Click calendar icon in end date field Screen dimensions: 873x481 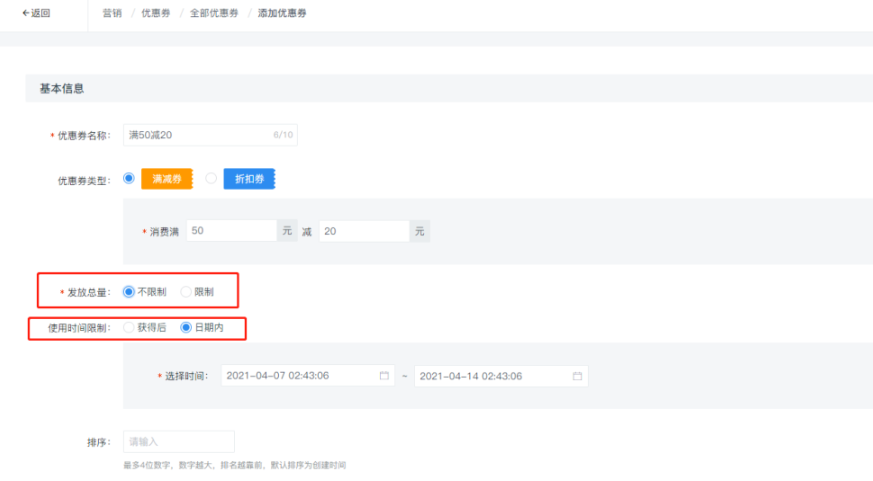tap(577, 376)
